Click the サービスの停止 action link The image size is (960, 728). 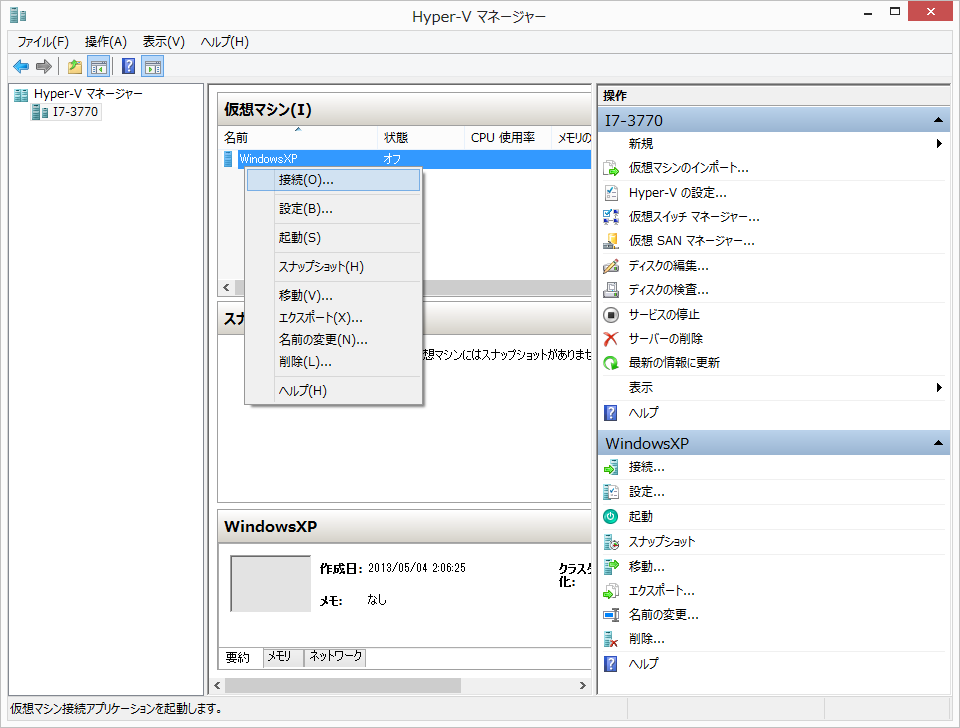[664, 315]
